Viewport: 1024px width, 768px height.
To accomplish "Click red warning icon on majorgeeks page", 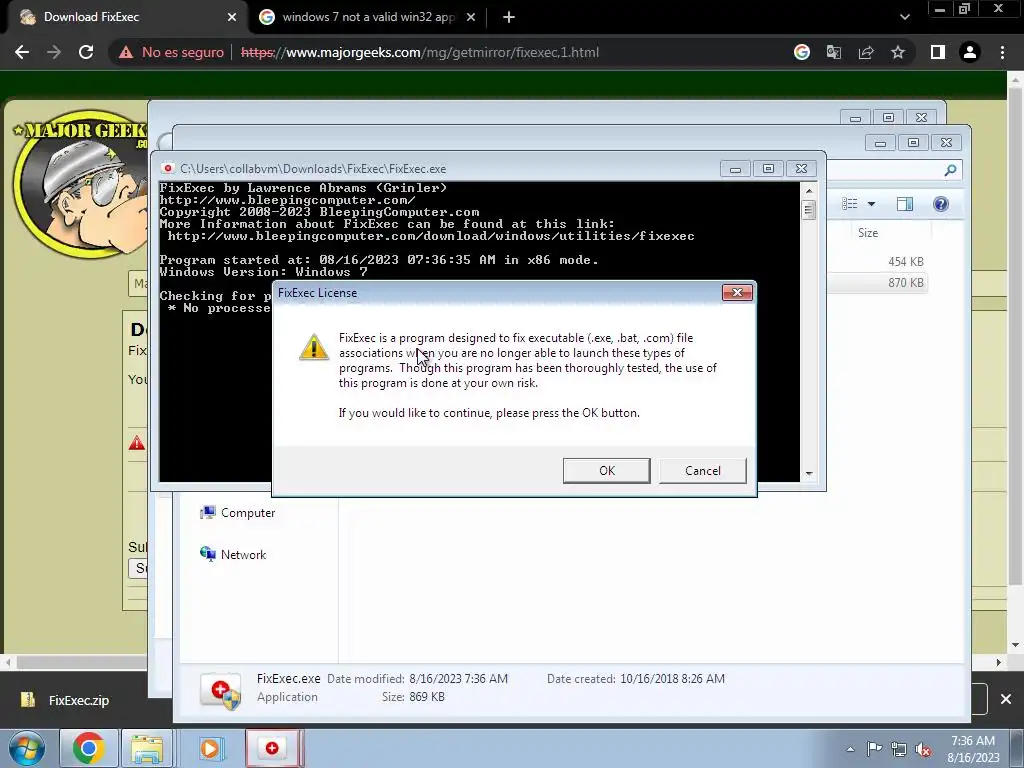I will 136,443.
